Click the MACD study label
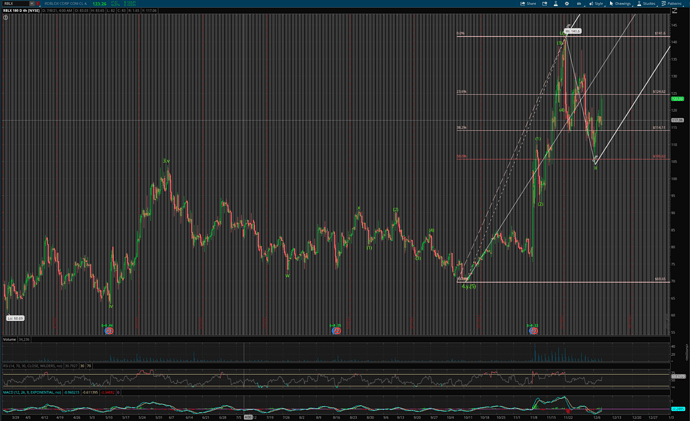 (32, 392)
